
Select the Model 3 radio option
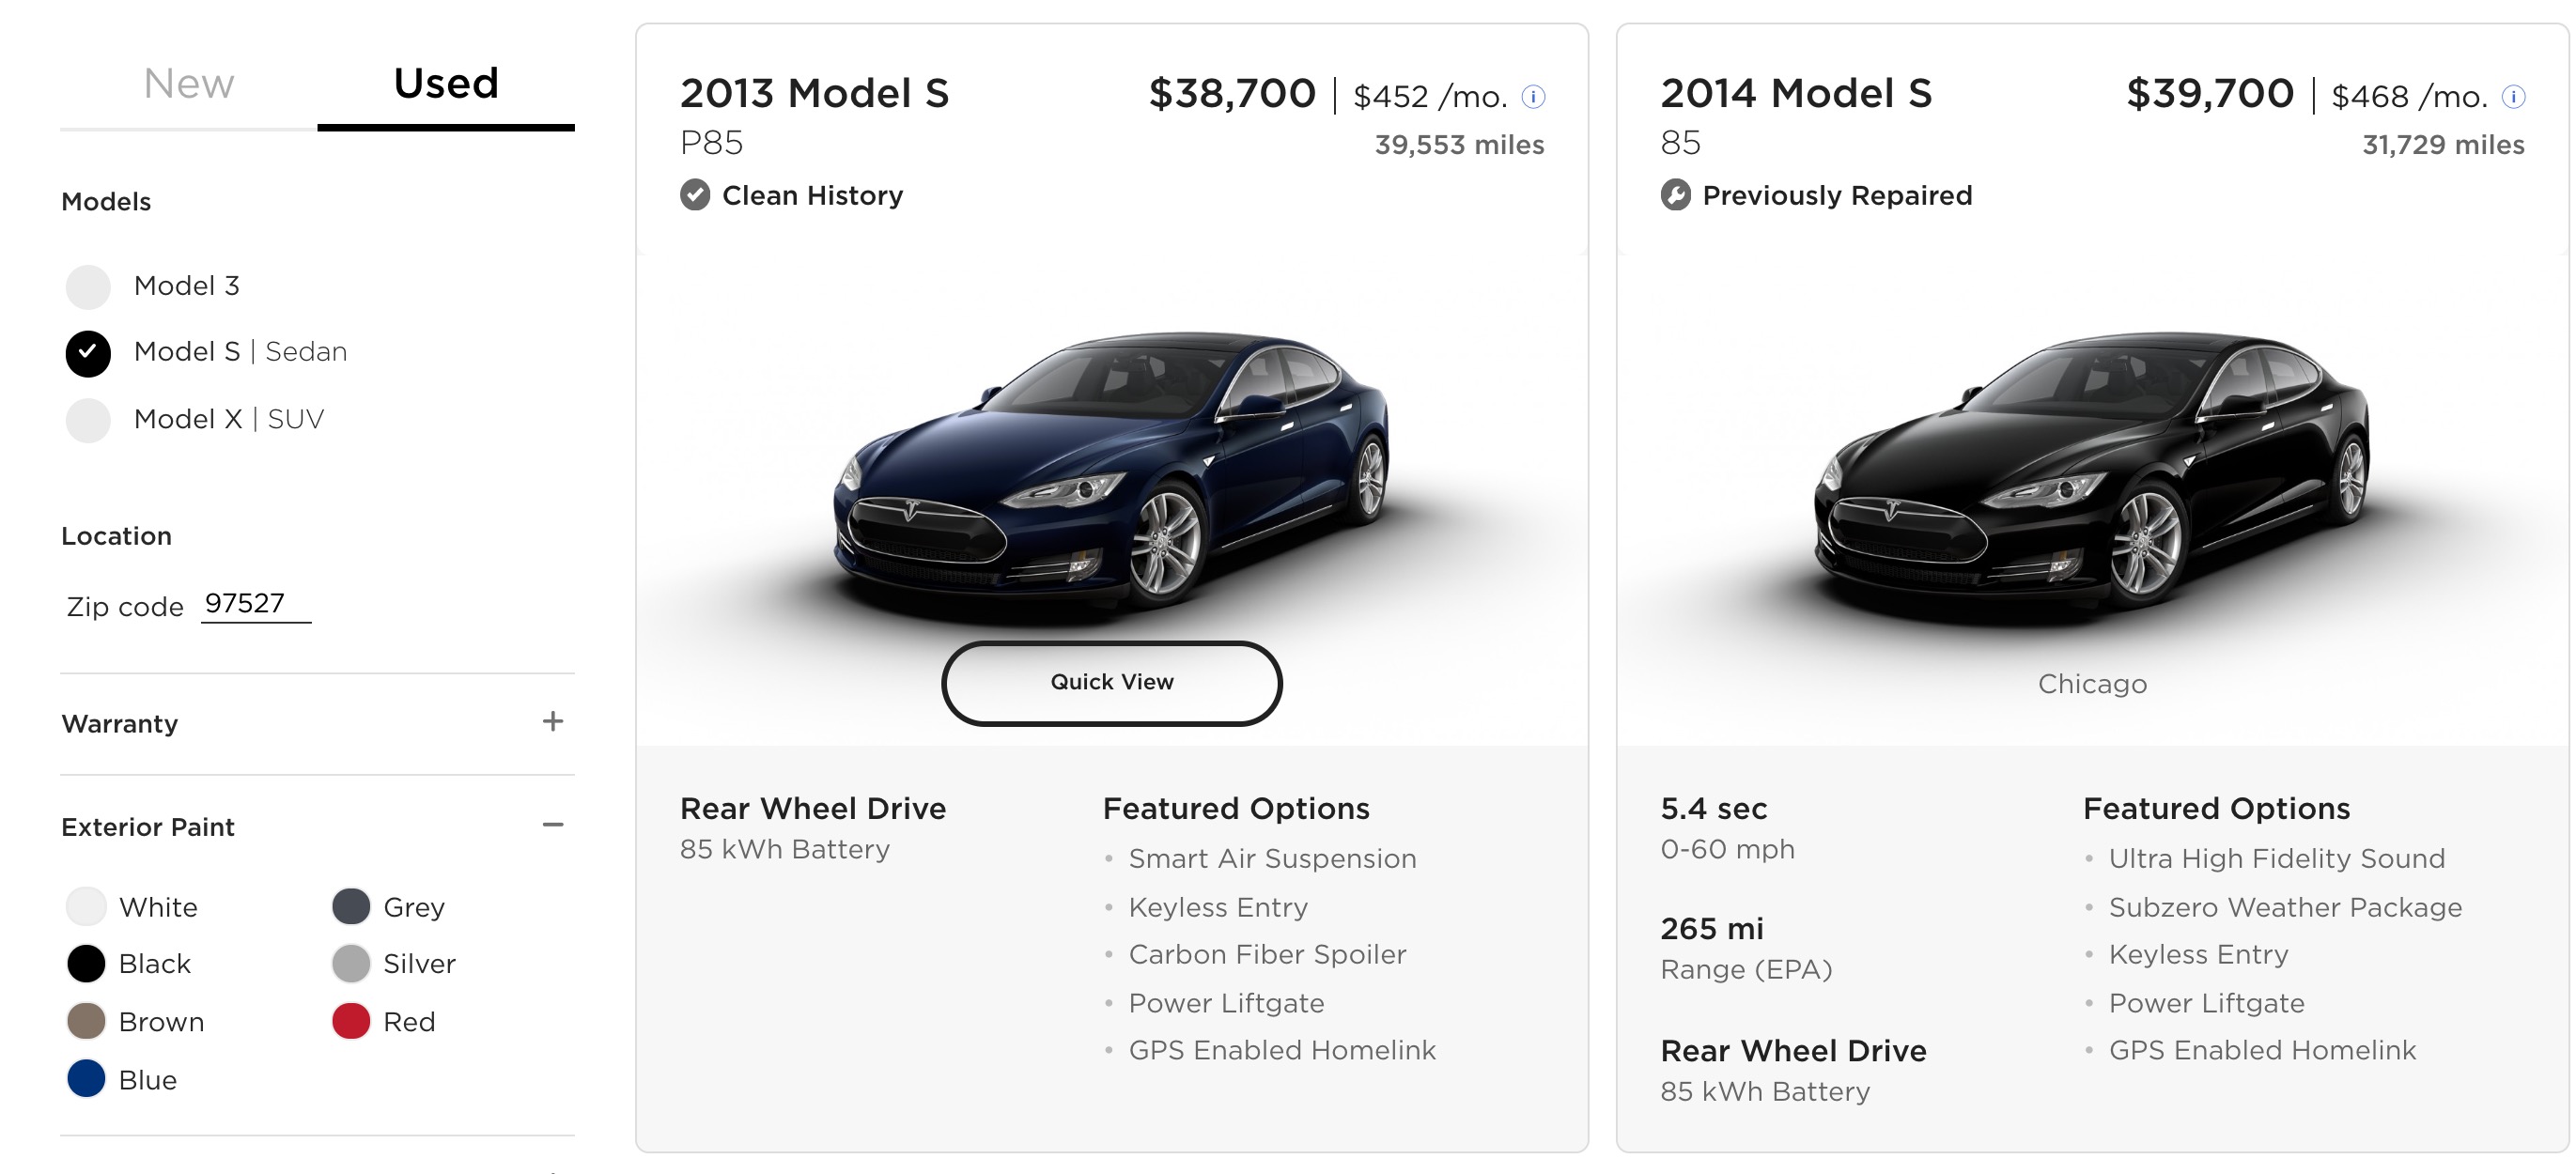88,287
